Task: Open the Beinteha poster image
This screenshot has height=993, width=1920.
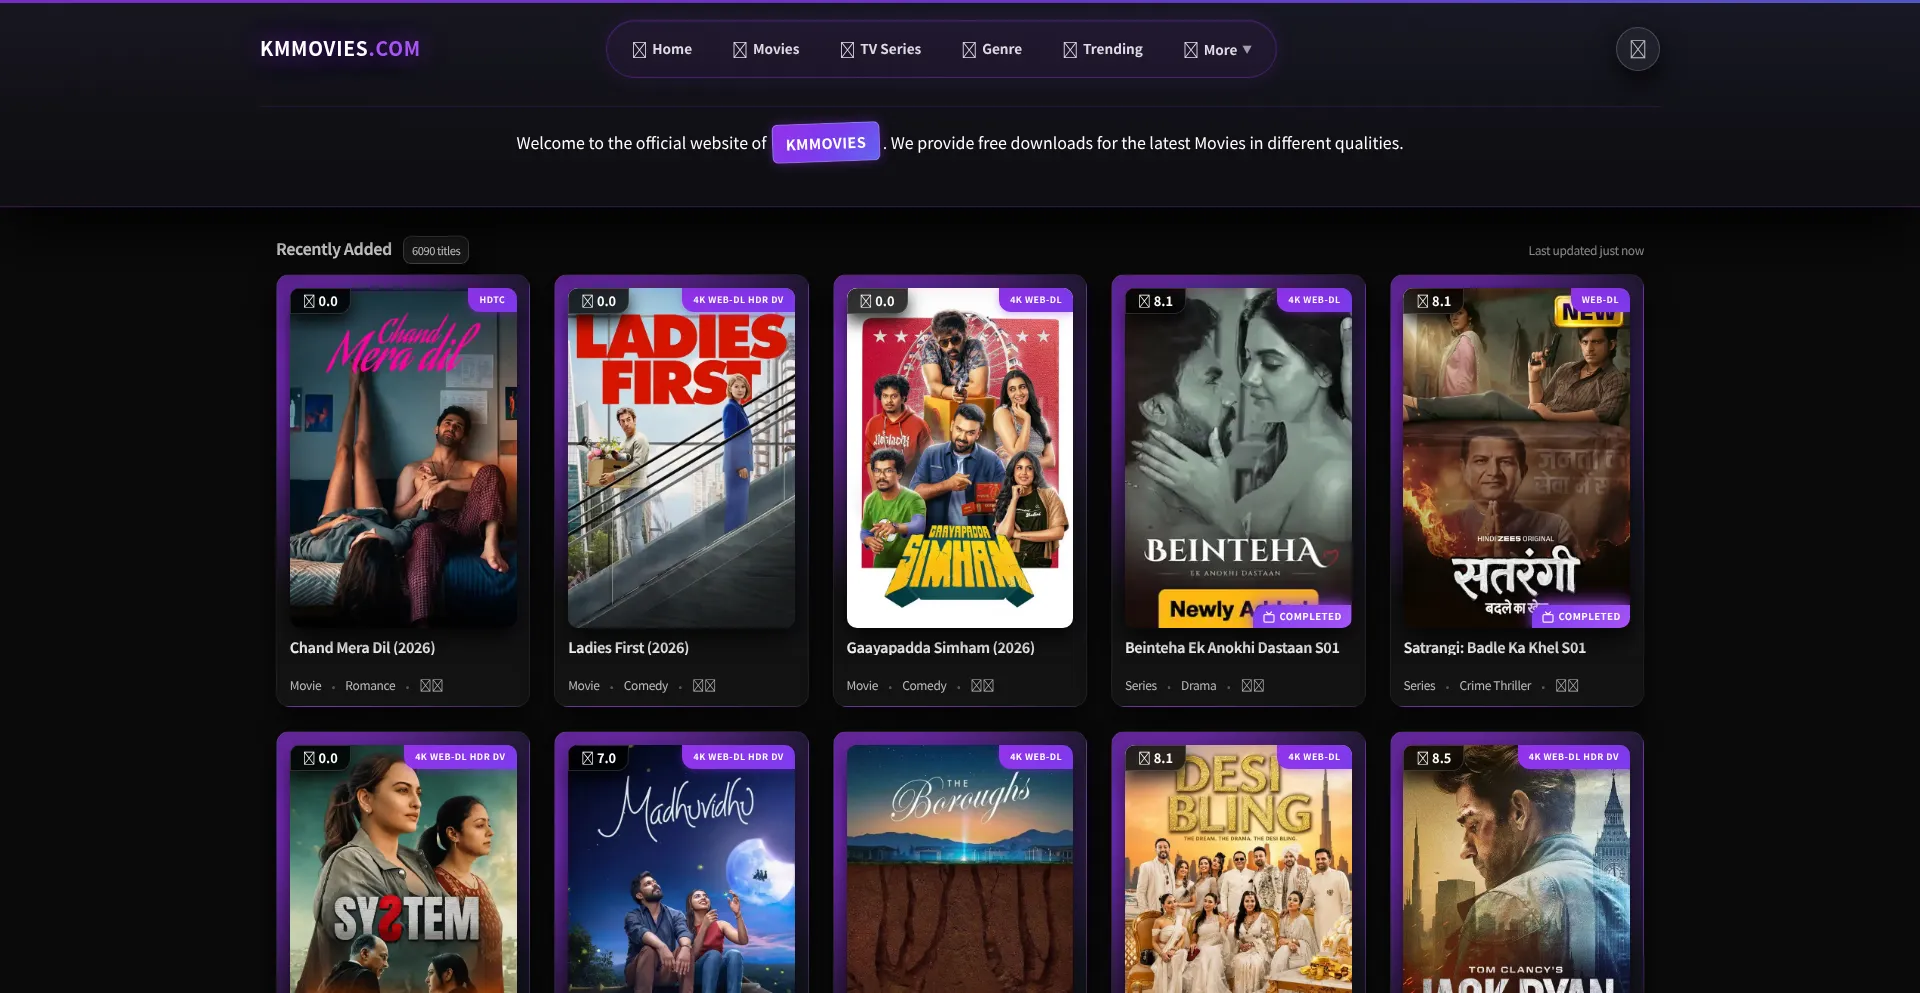Action: [x=1238, y=458]
